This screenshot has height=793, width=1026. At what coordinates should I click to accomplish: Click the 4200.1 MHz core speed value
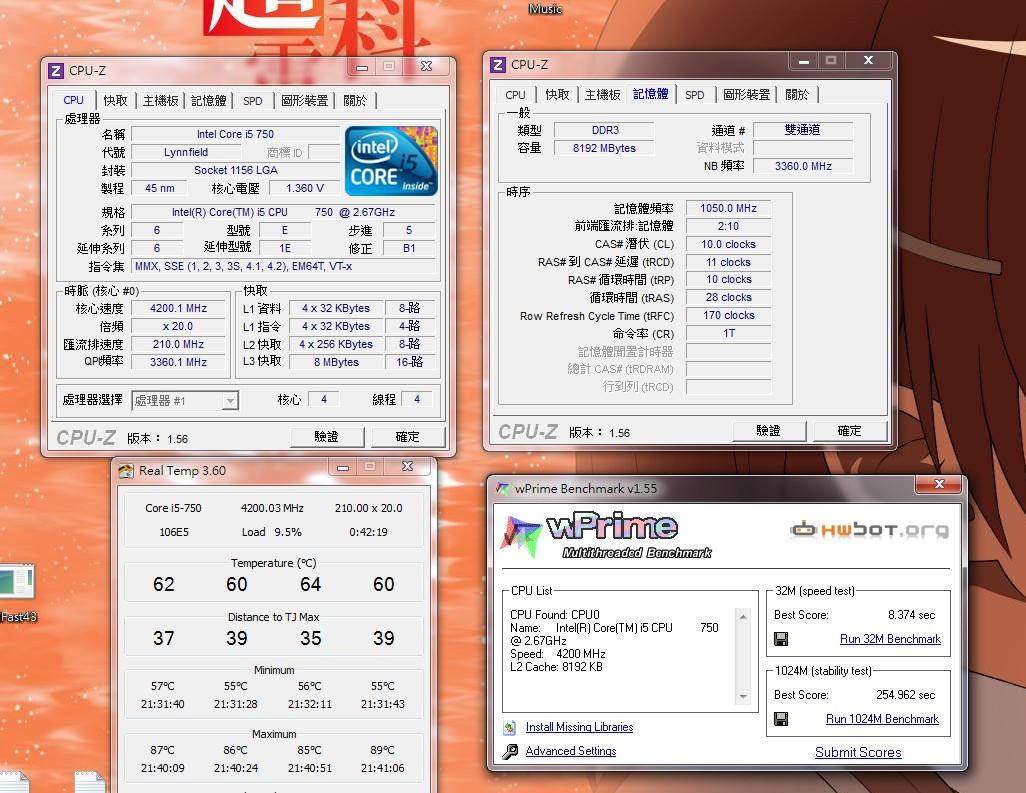coord(178,308)
